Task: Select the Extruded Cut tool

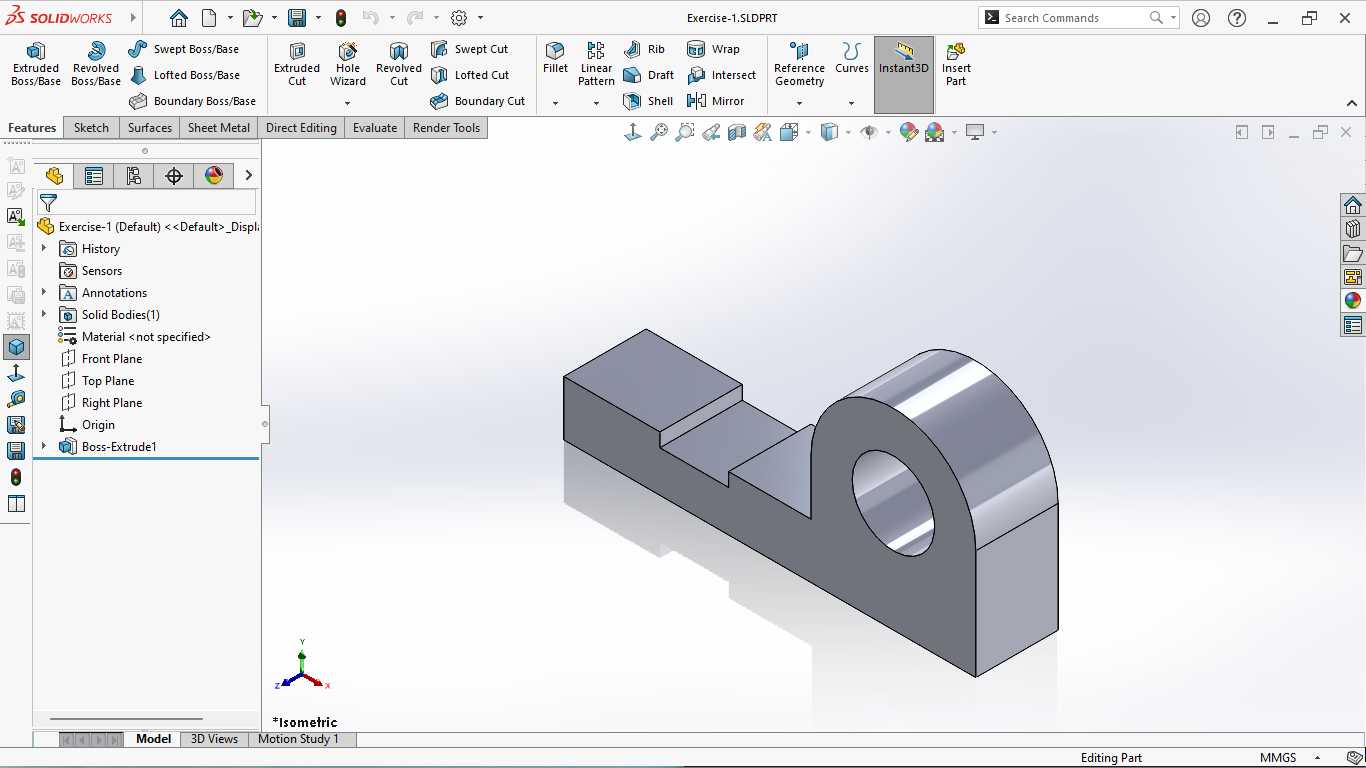Action: coord(297,64)
